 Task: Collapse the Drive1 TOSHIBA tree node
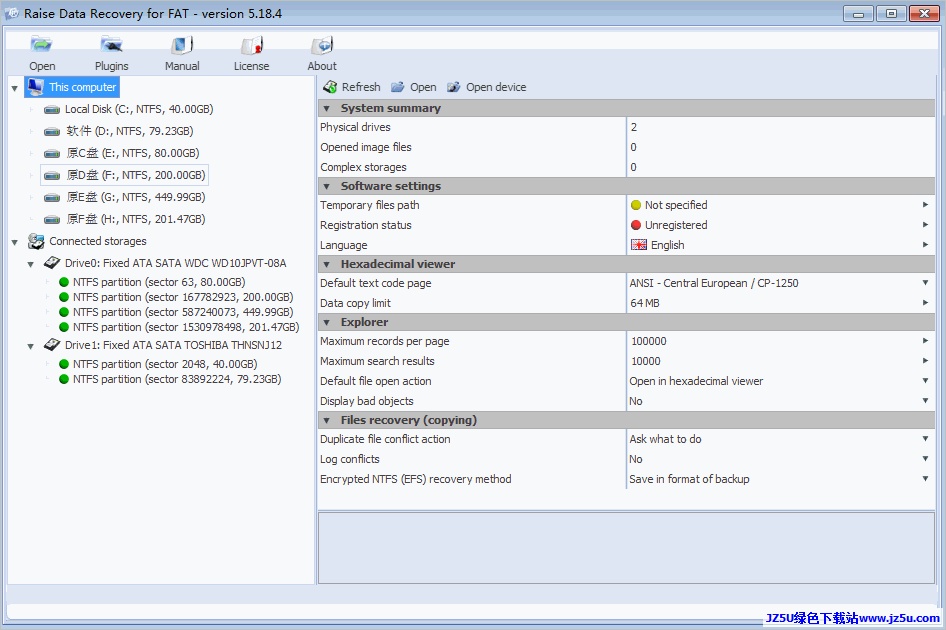coord(31,346)
